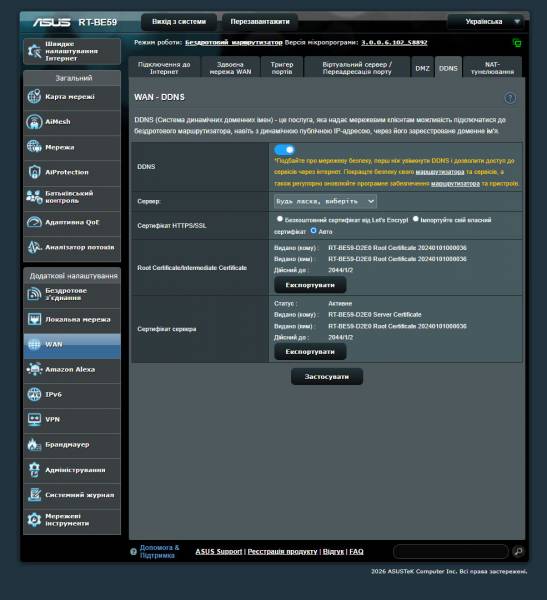This screenshot has width=547, height=600.
Task: Open the Відгук feedback link
Action: [x=333, y=551]
